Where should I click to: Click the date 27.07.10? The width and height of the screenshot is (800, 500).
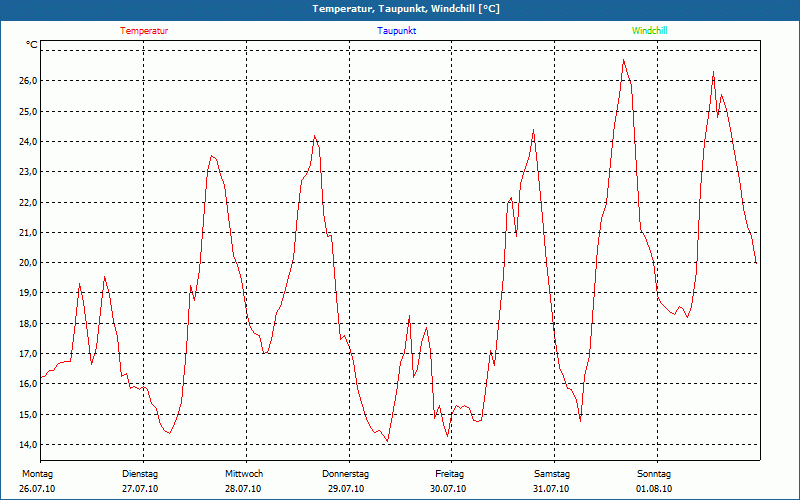click(140, 489)
